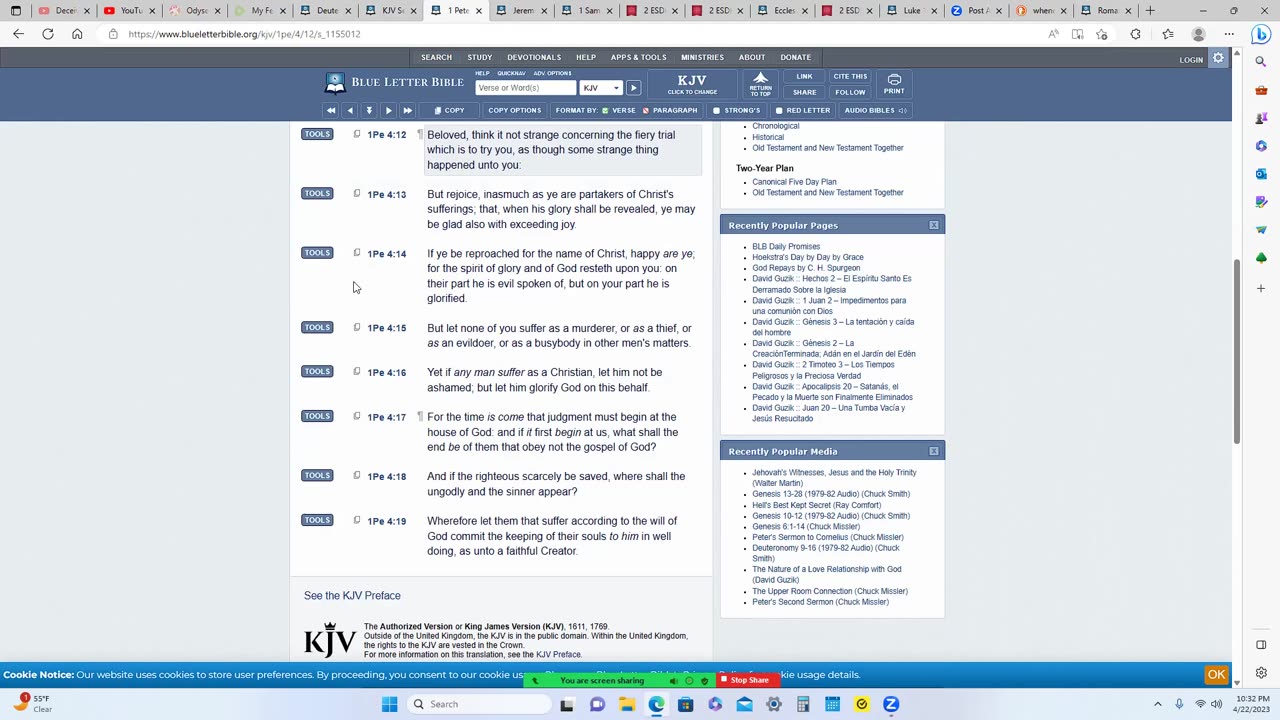This screenshot has width=1280, height=720.
Task: Open volume icon in system tray
Action: (1217, 704)
